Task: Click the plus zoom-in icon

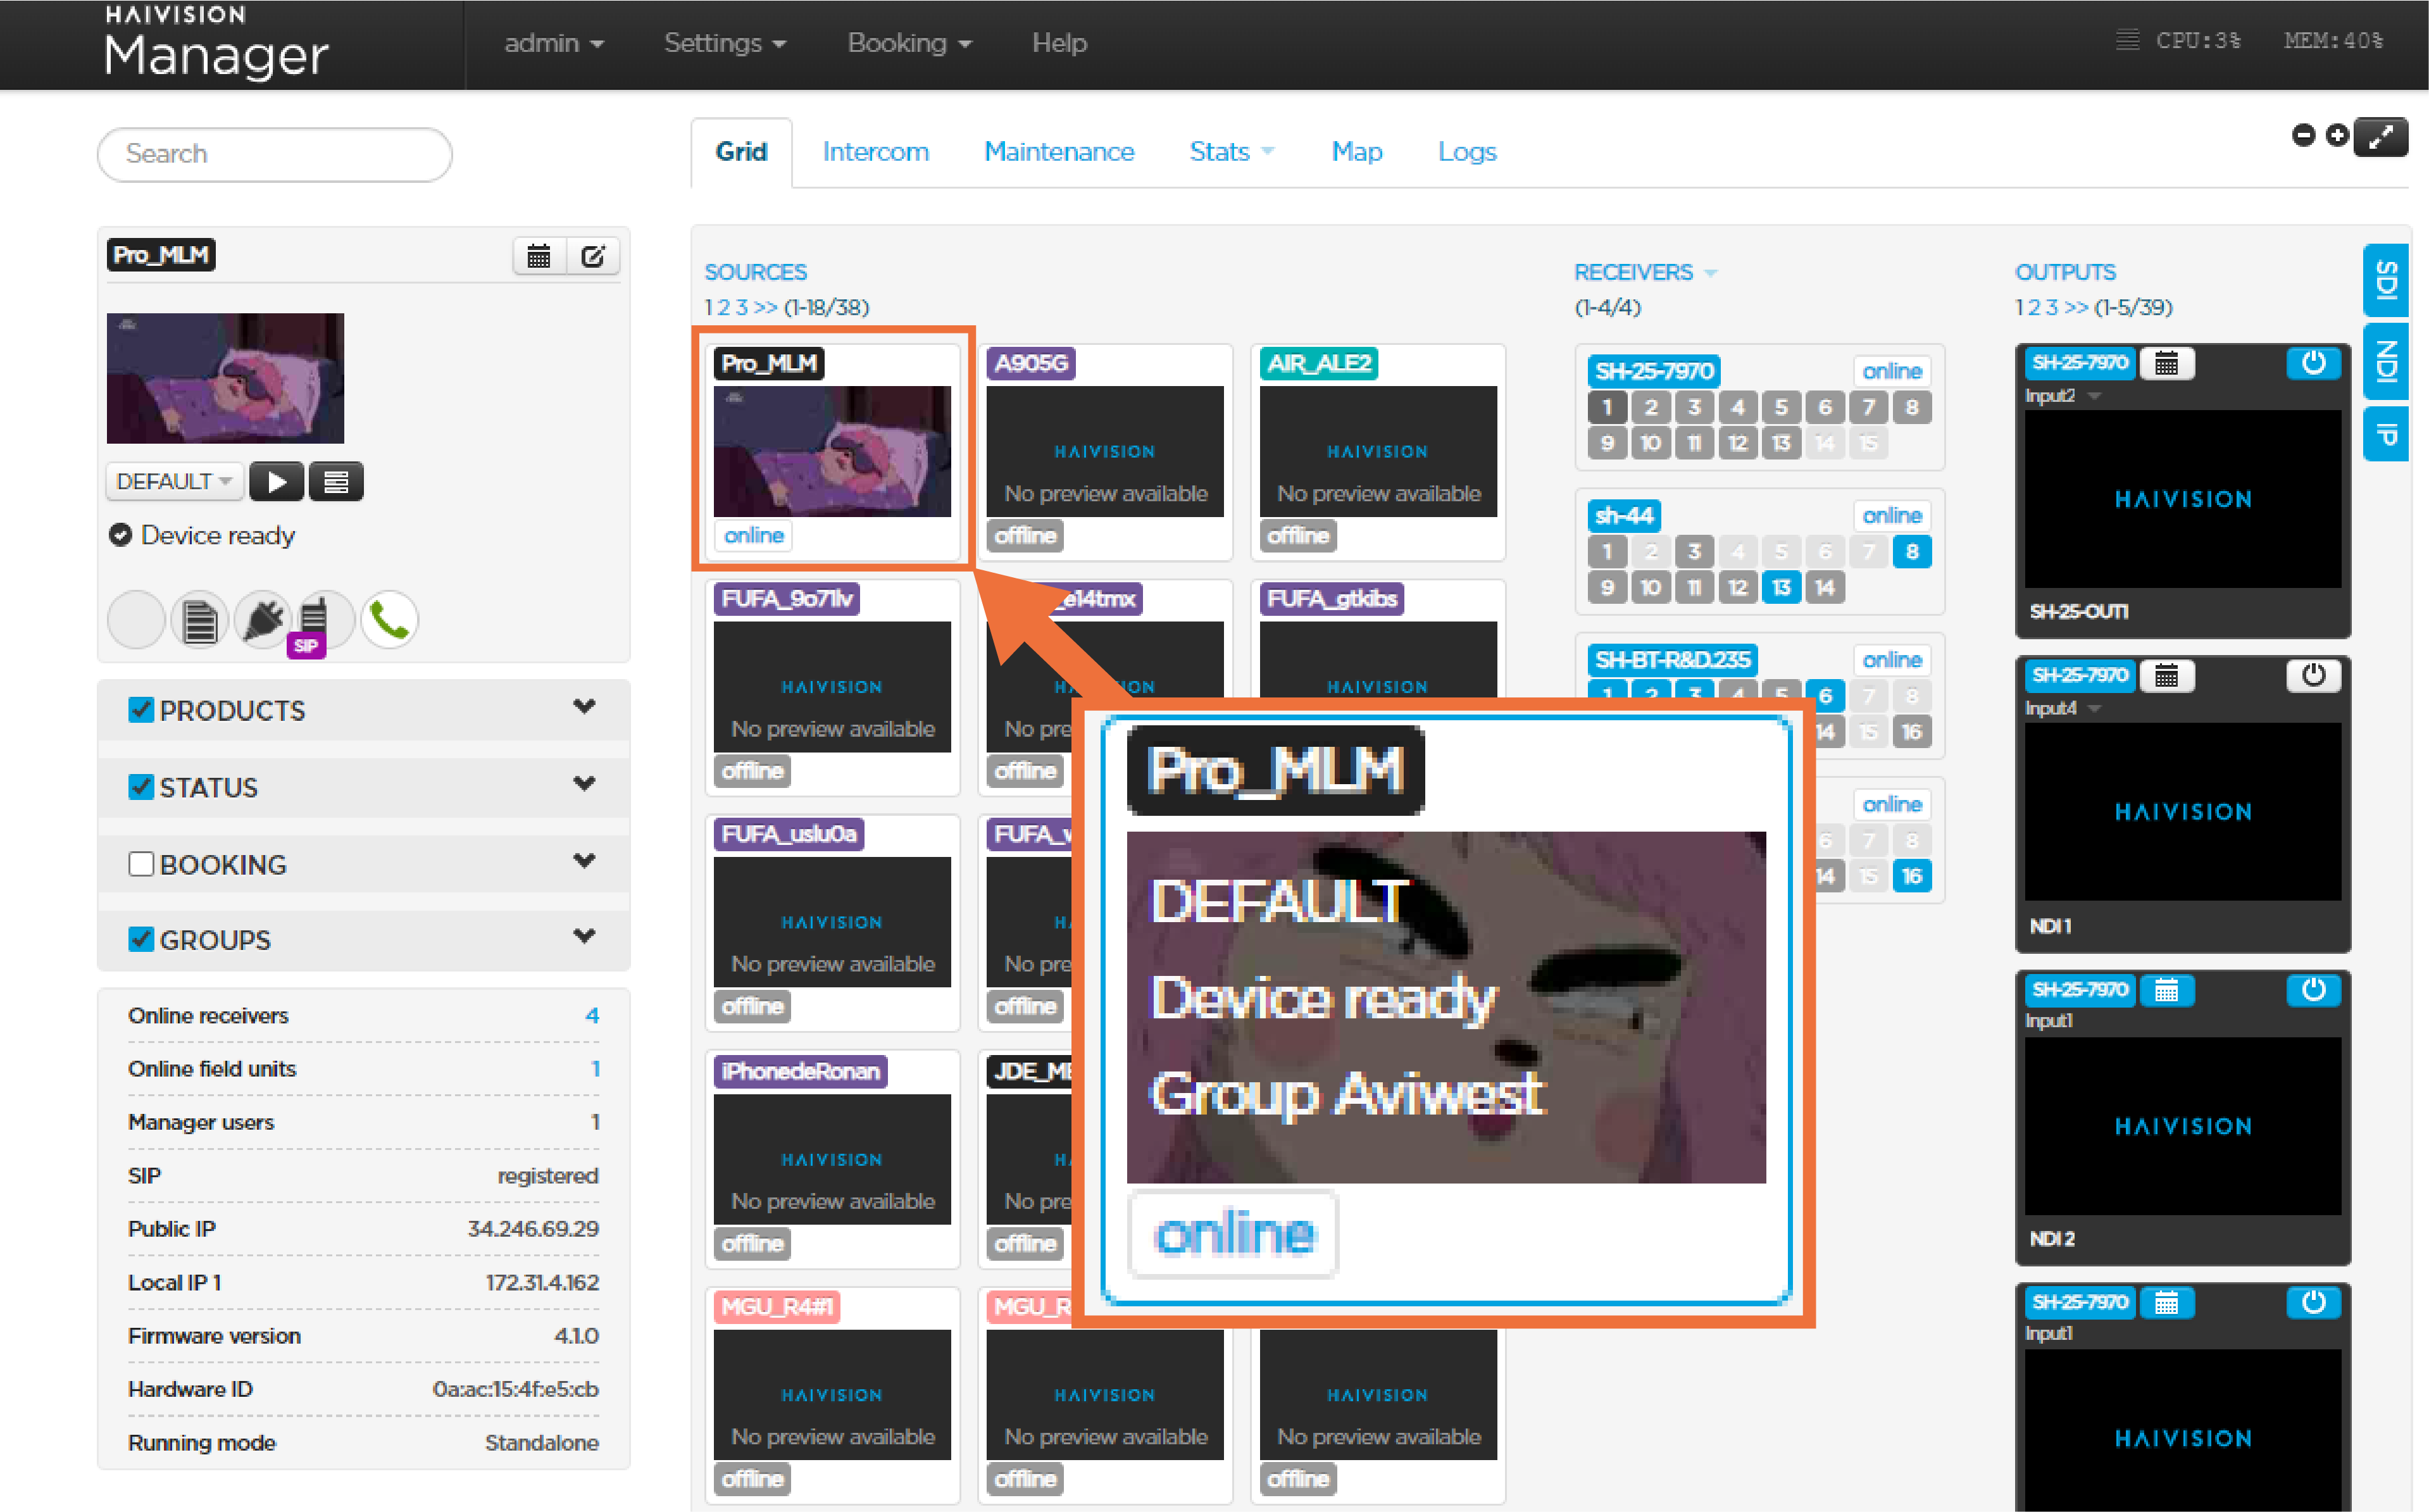Action: tap(2337, 135)
